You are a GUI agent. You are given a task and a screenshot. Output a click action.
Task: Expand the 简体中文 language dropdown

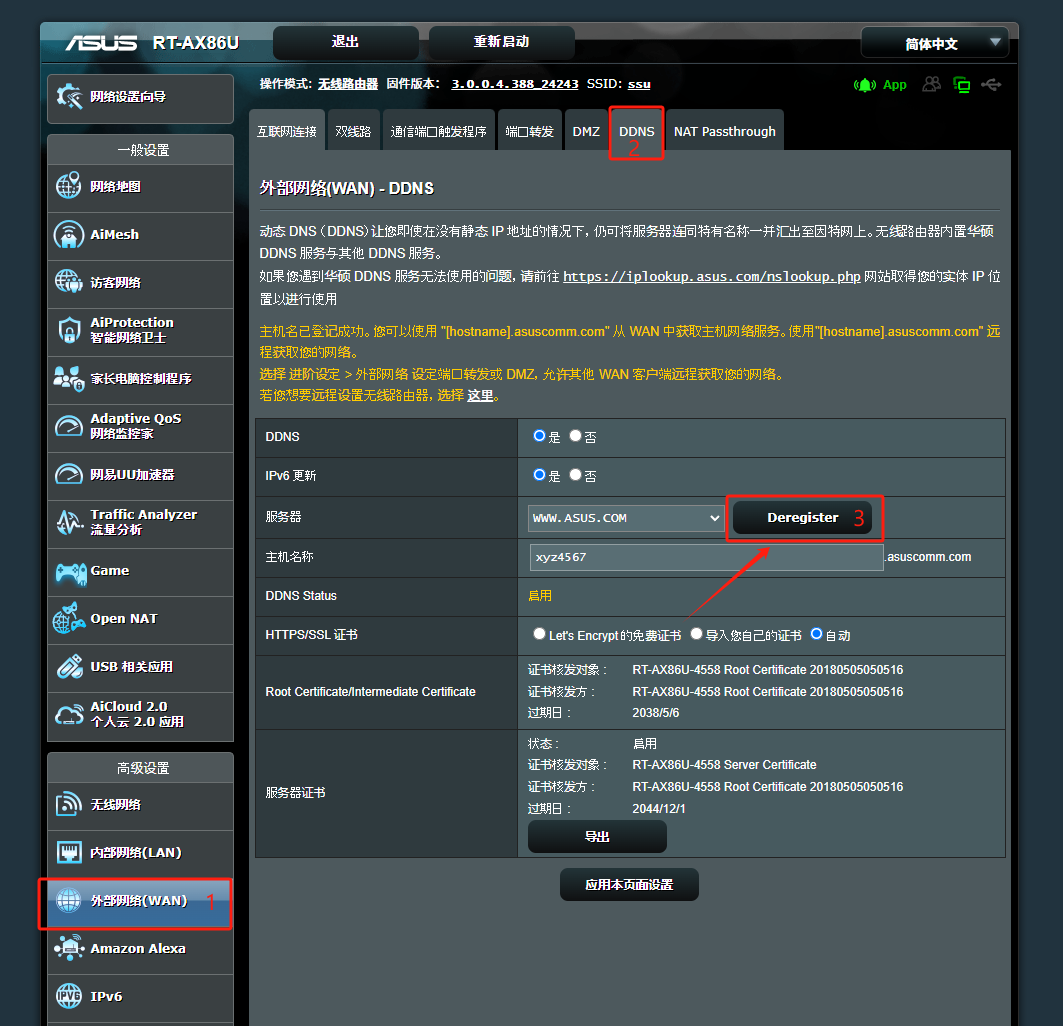pyautogui.click(x=934, y=43)
